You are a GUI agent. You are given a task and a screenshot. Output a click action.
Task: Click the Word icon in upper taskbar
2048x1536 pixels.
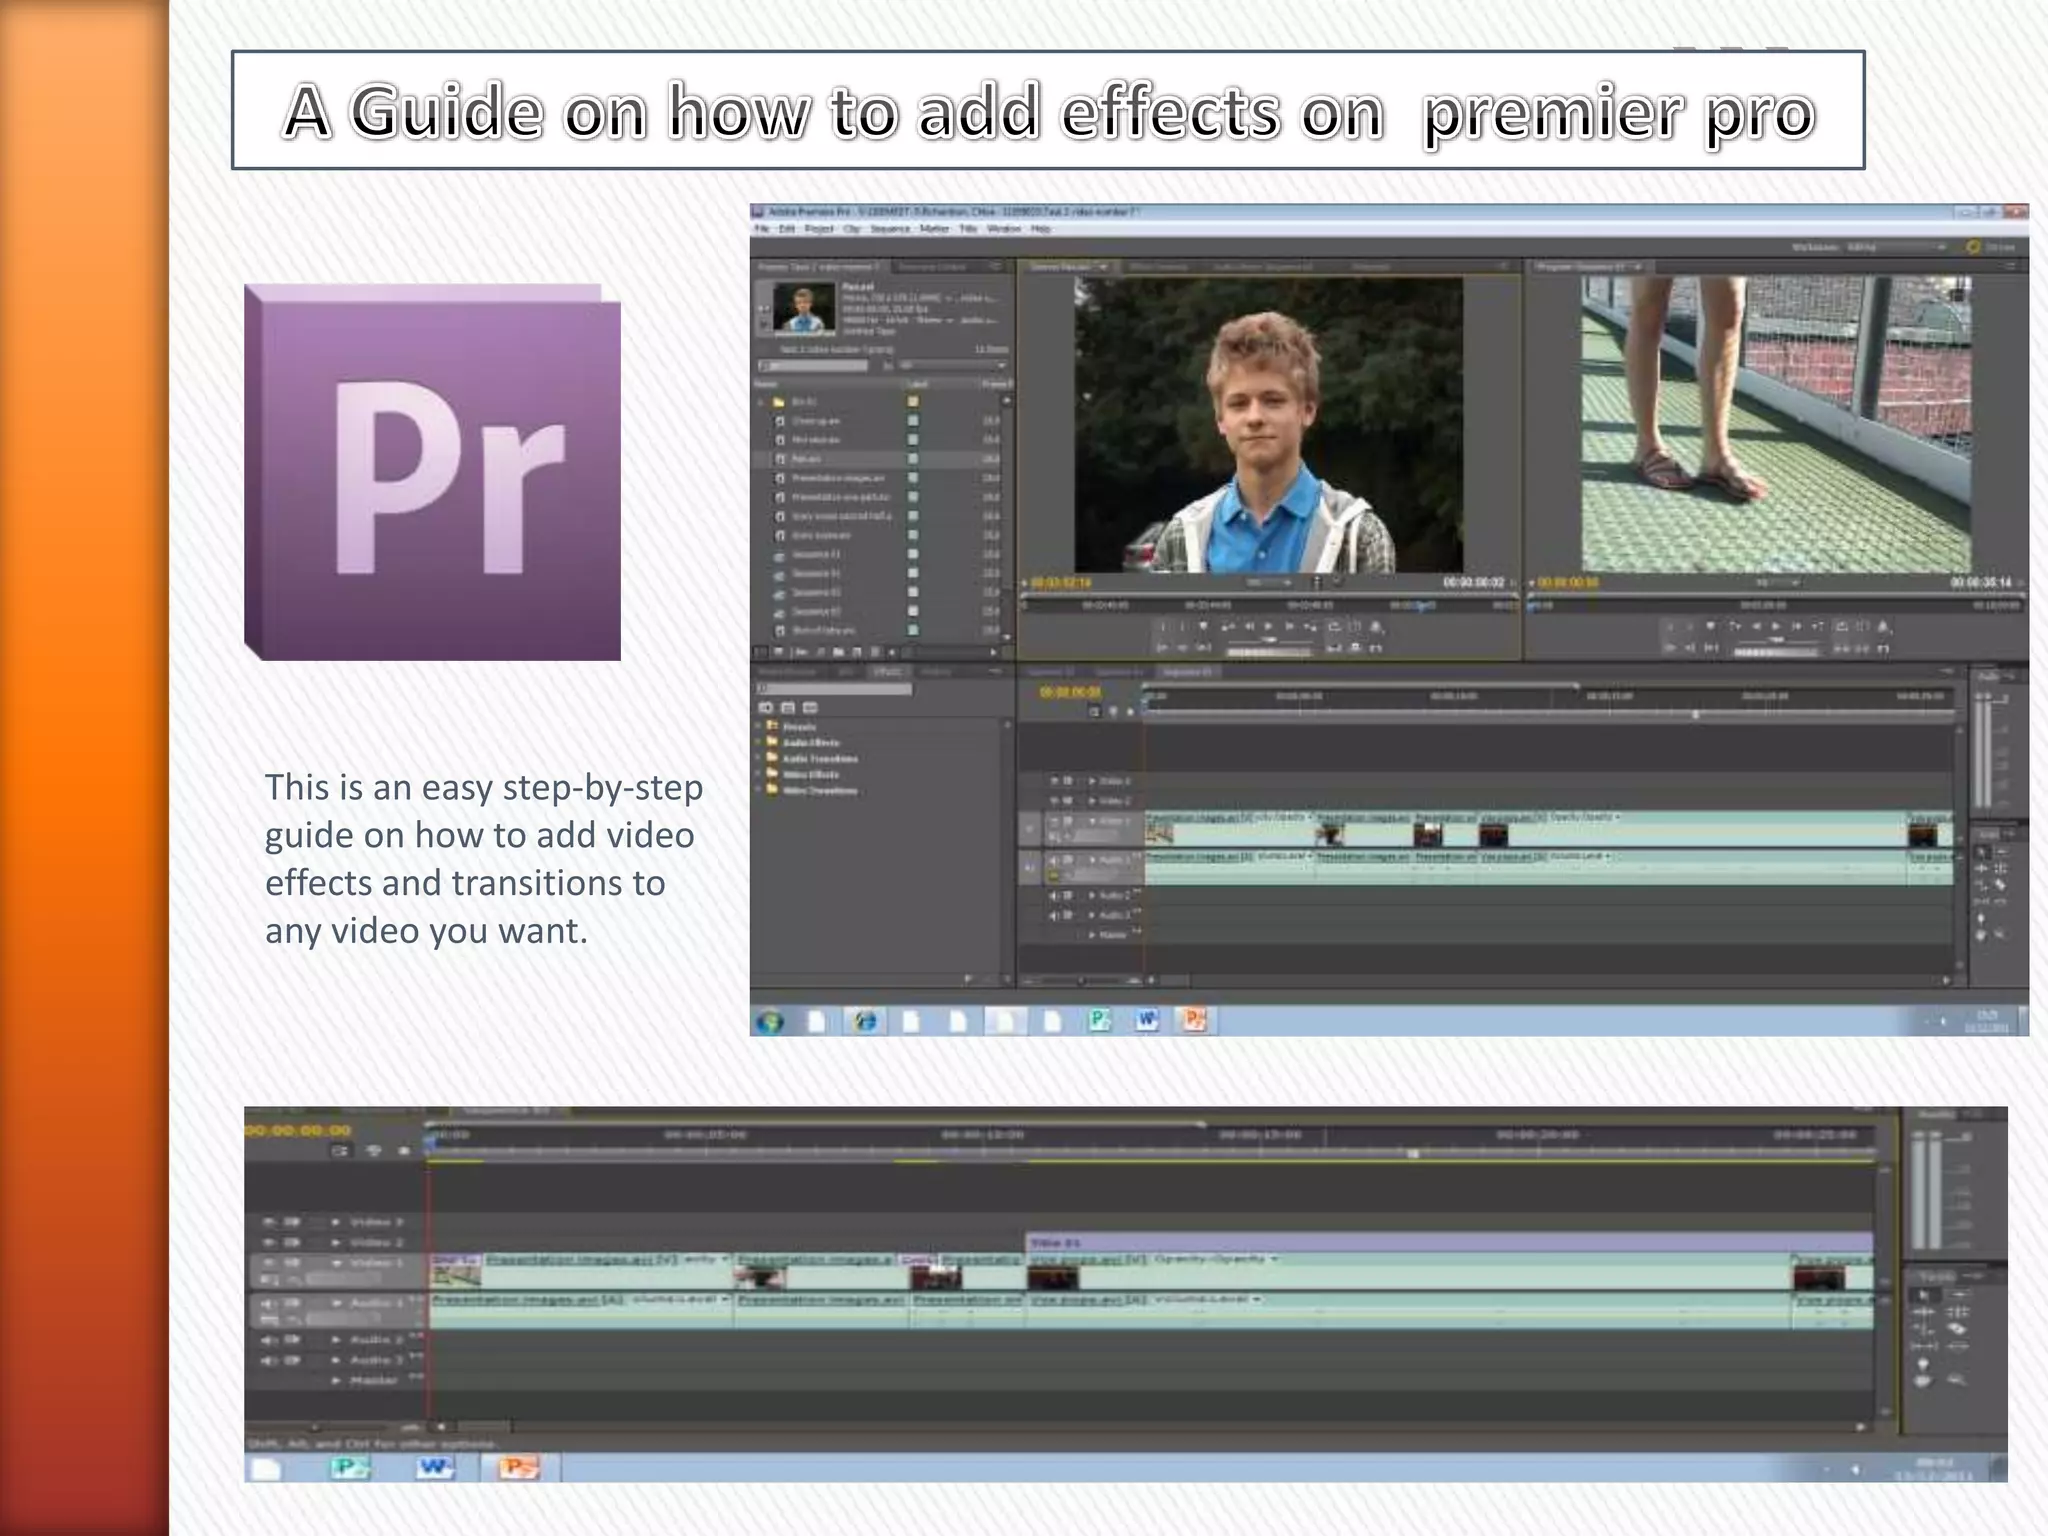tap(1147, 1020)
